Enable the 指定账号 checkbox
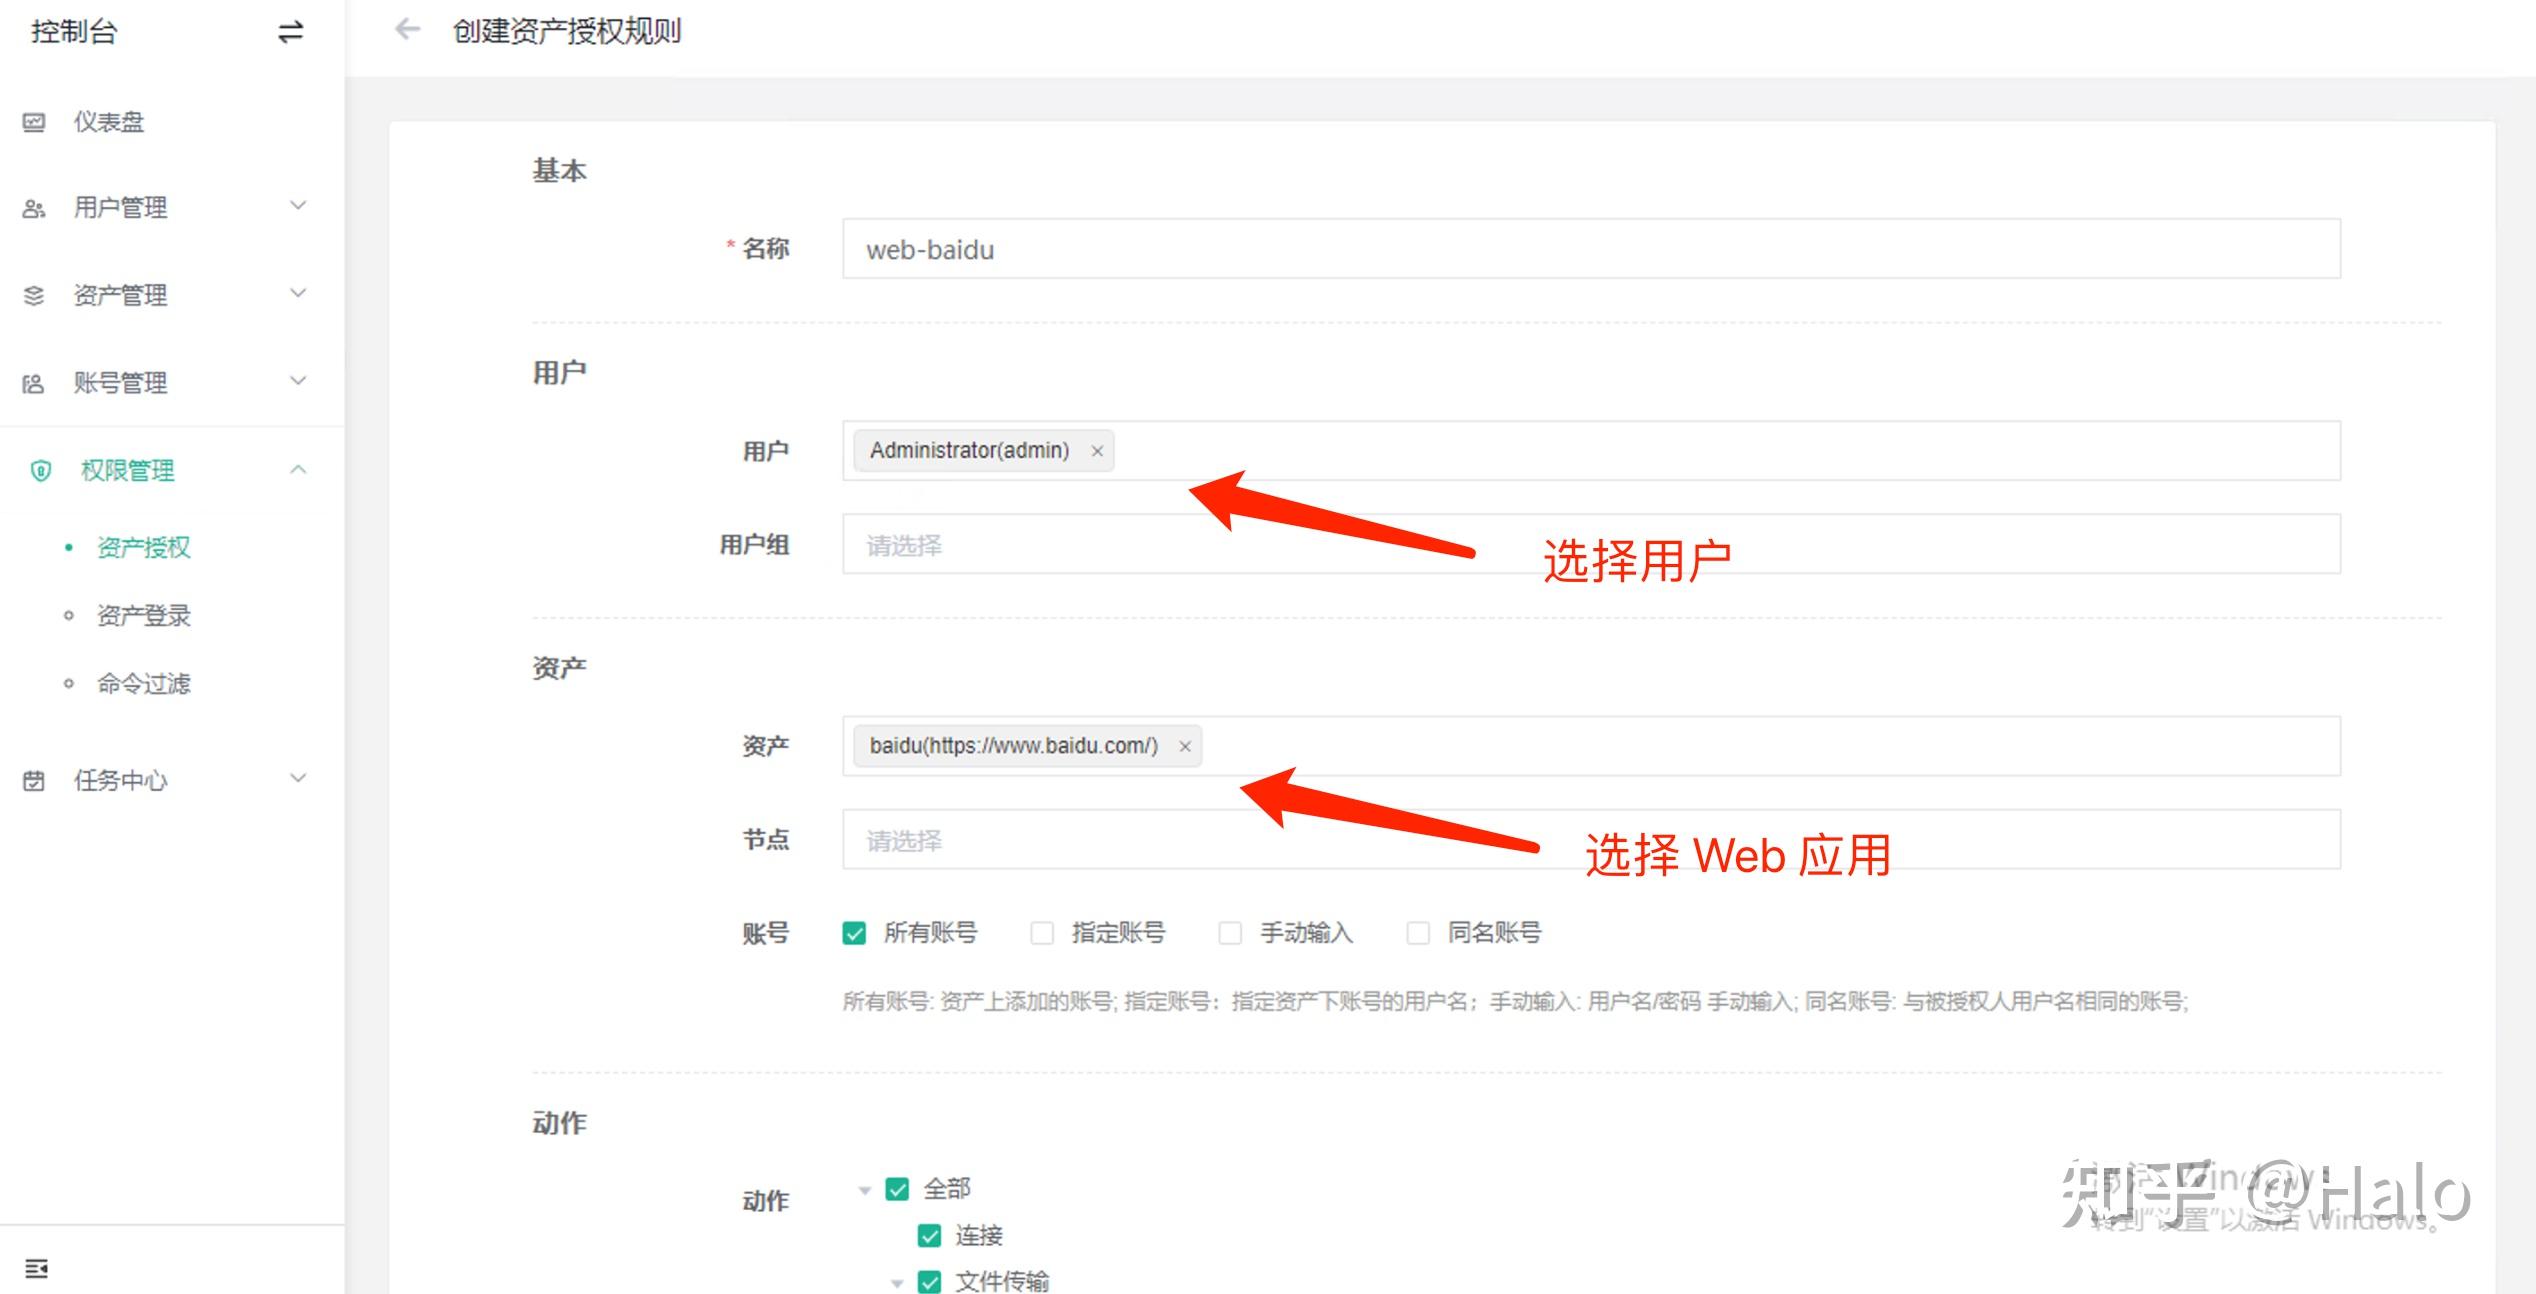This screenshot has width=2536, height=1294. click(1042, 933)
